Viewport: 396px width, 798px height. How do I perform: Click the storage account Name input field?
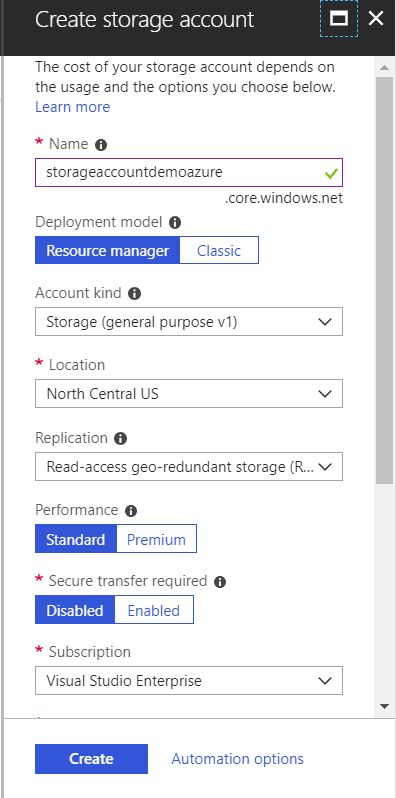coord(189,173)
